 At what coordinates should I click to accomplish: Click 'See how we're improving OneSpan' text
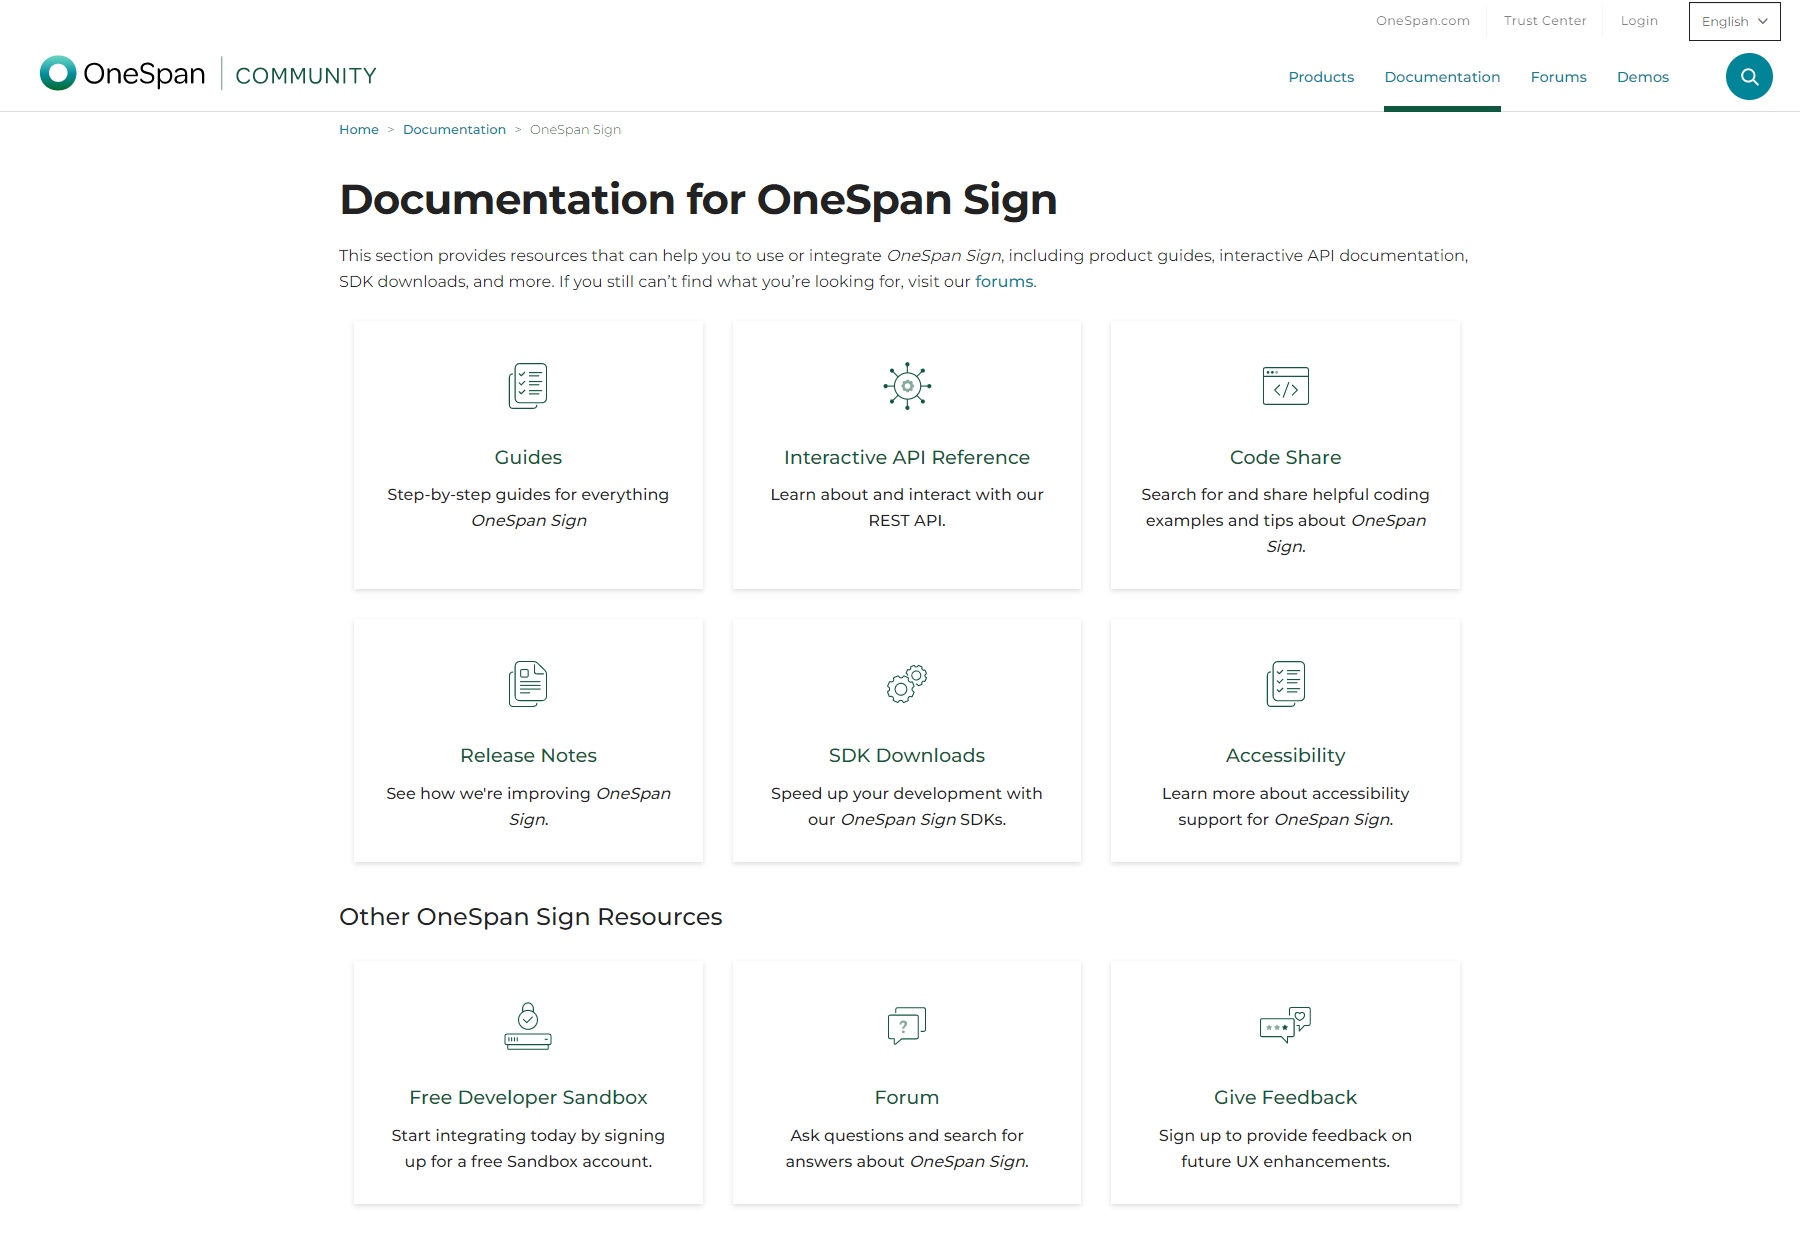[528, 794]
